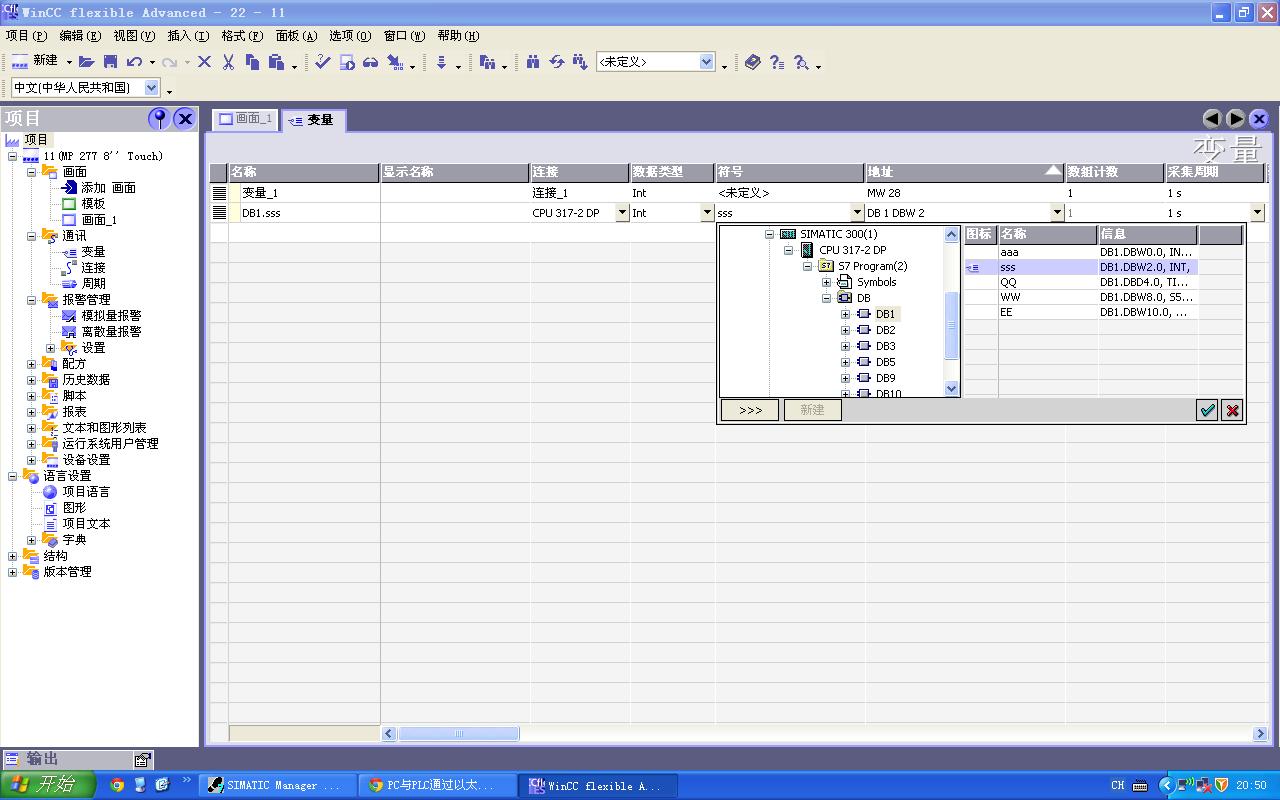The image size is (1280, 800).
Task: Open the DB 1 DBW 2 address dropdown
Action: [1057, 213]
